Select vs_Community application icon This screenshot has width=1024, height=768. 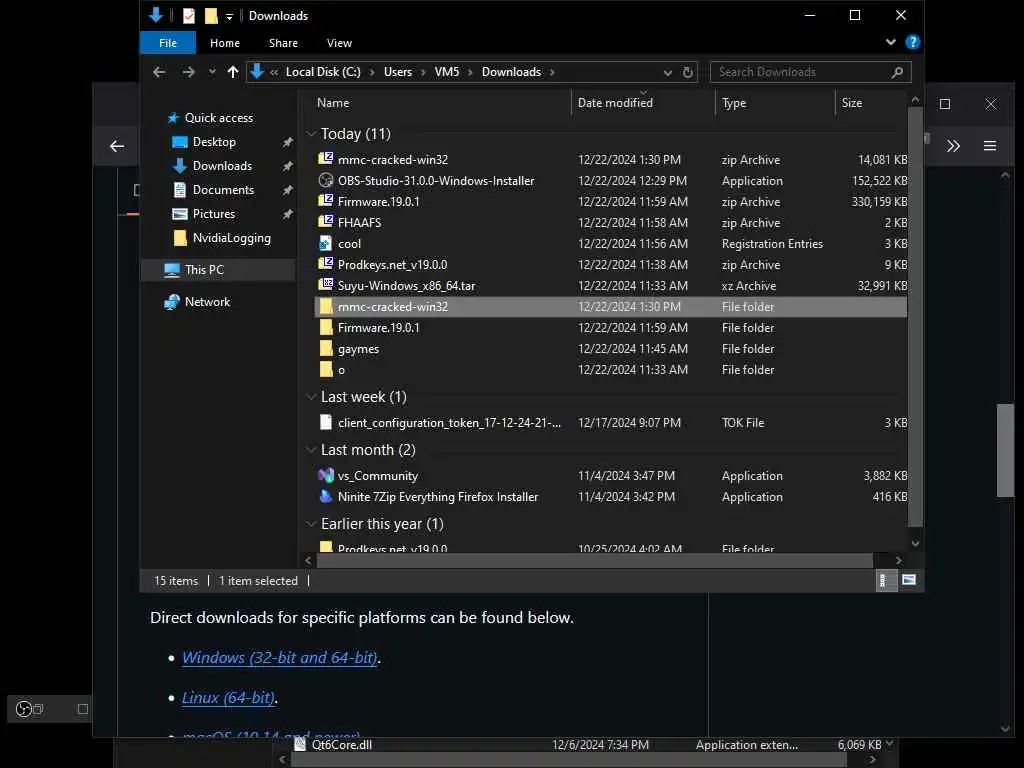(x=325, y=475)
